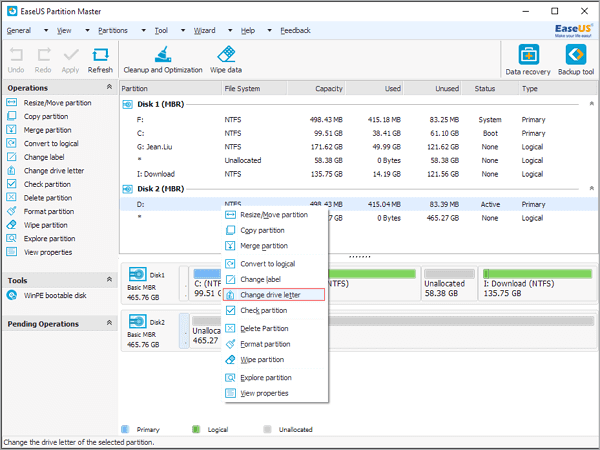This screenshot has height=450, width=600.
Task: Choose Delete Partition in context menu
Action: click(x=274, y=329)
